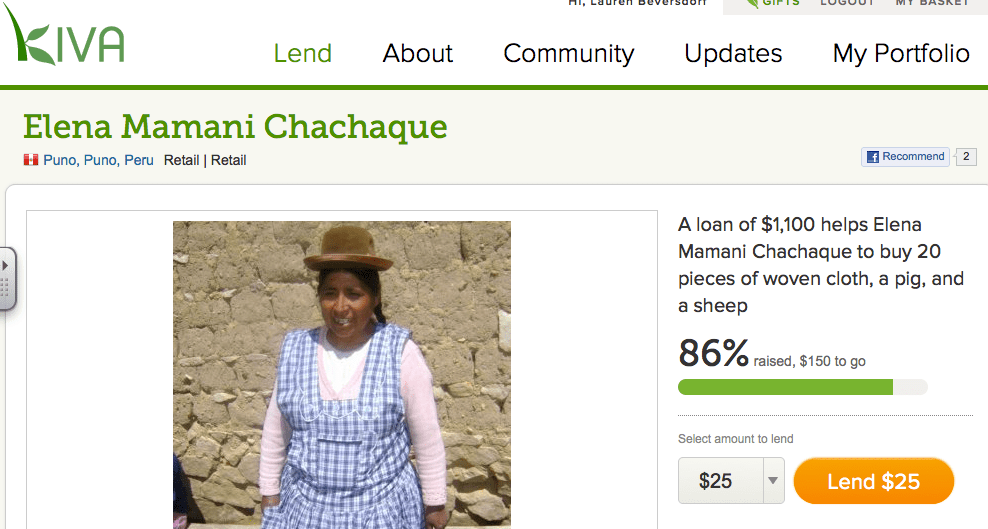Click the Logout link

pos(847,3)
